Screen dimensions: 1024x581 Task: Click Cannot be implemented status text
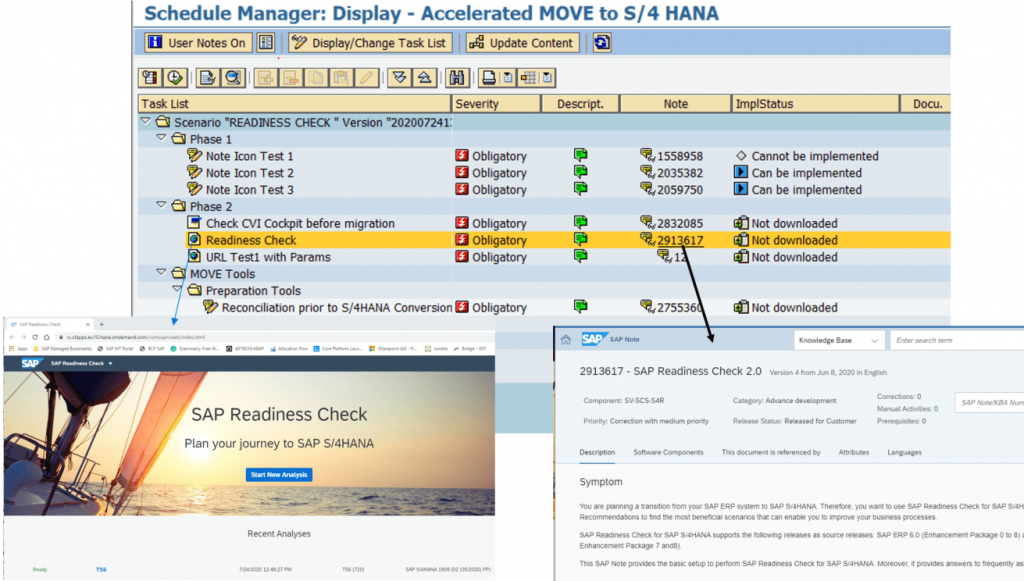click(814, 156)
